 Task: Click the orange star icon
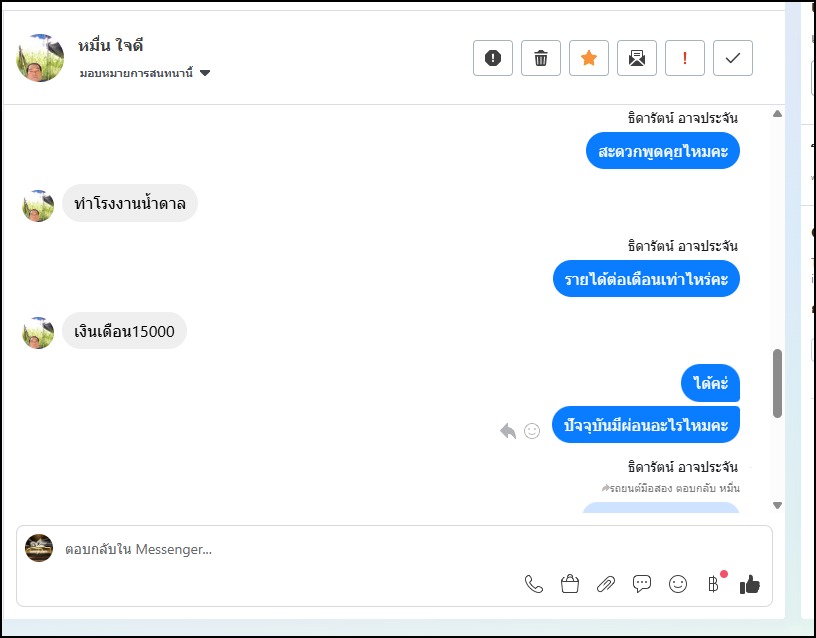589,58
